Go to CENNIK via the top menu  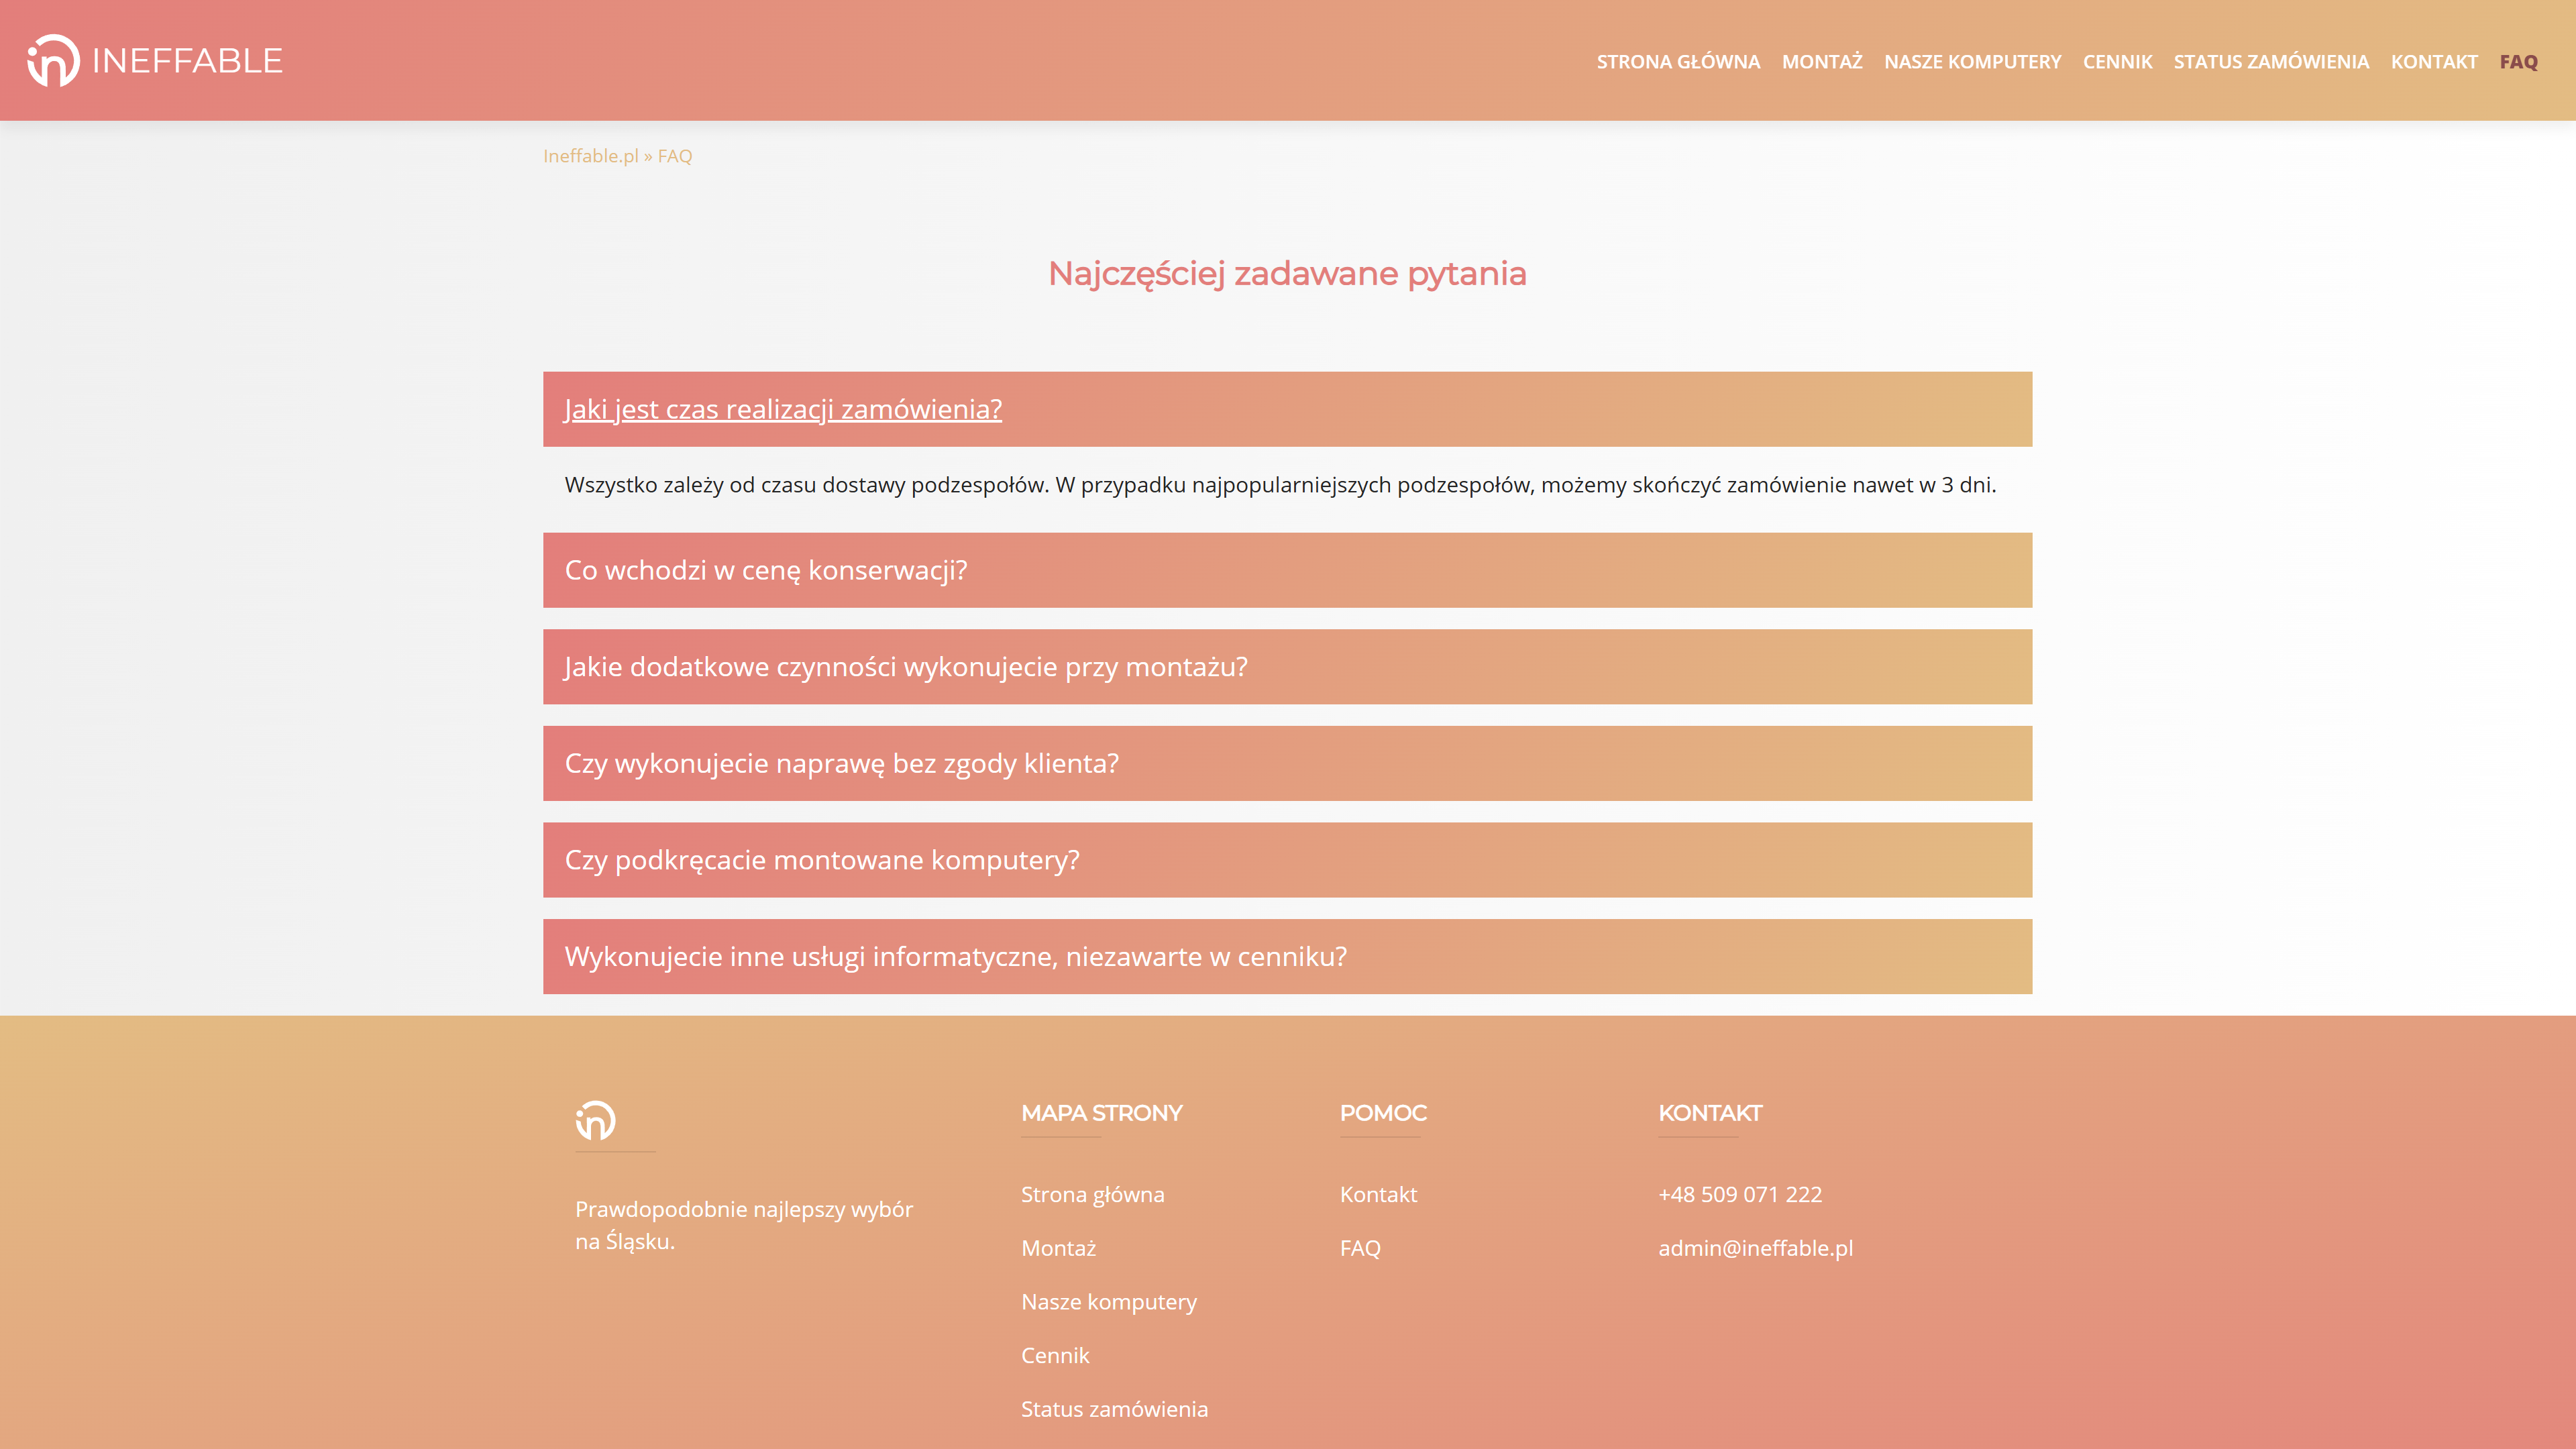pyautogui.click(x=2117, y=61)
